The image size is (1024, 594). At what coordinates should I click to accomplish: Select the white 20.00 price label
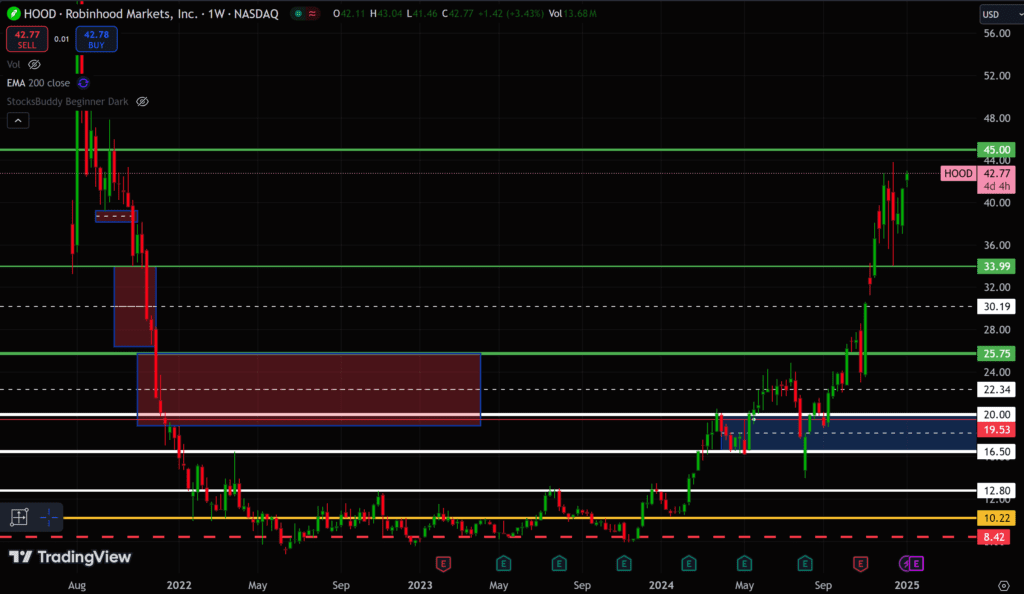pos(996,414)
